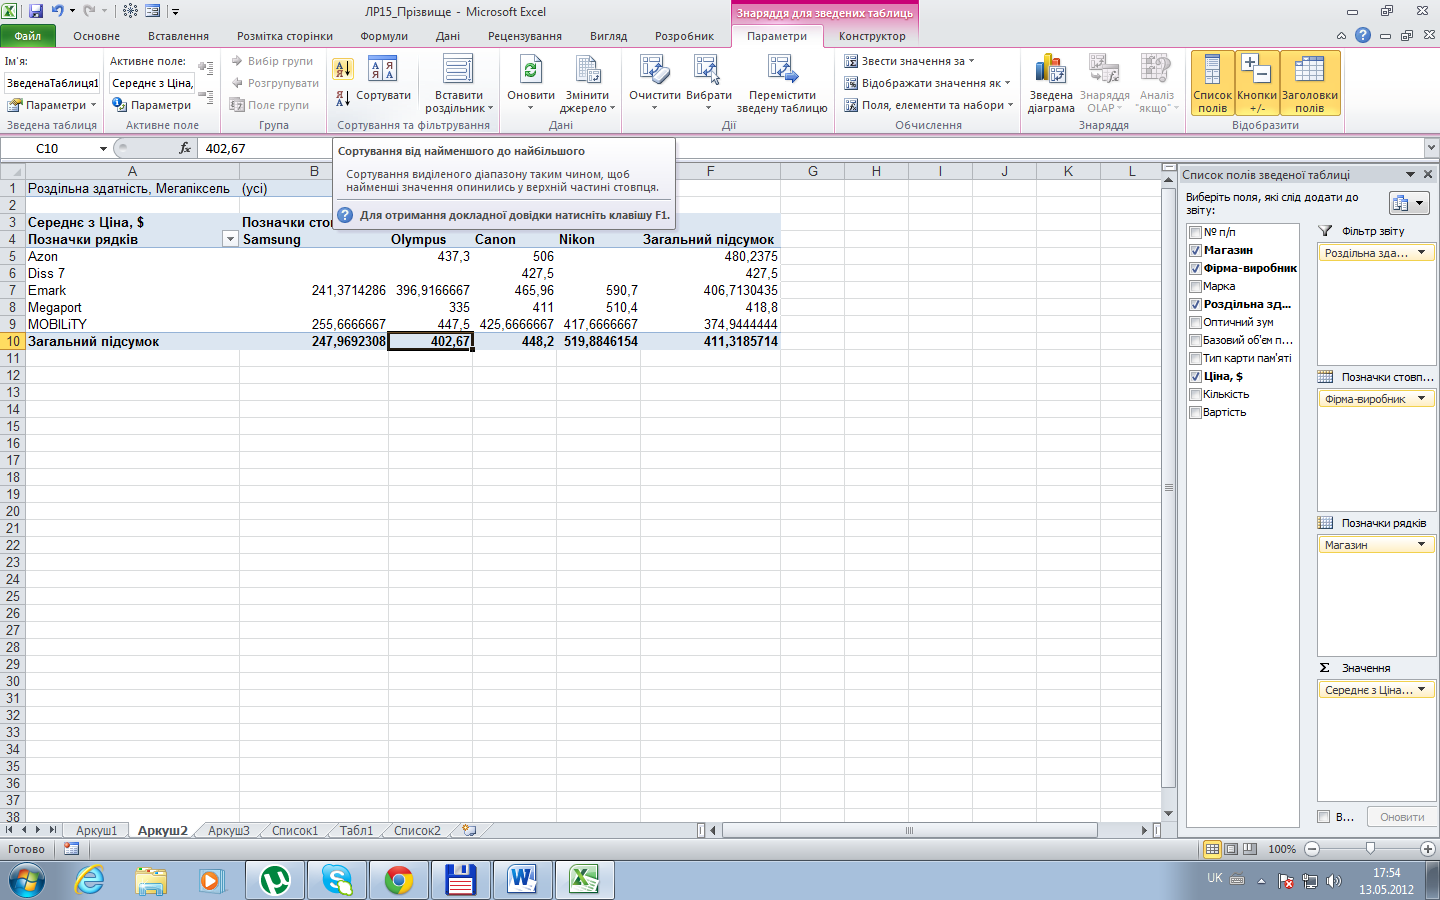1440x900 pixels.
Task: Check the № п/п field checkbox
Action: 1195,232
